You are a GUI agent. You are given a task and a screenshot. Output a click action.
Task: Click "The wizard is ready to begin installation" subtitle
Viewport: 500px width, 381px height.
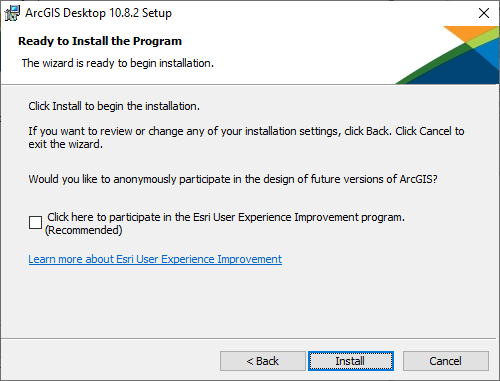(x=118, y=63)
